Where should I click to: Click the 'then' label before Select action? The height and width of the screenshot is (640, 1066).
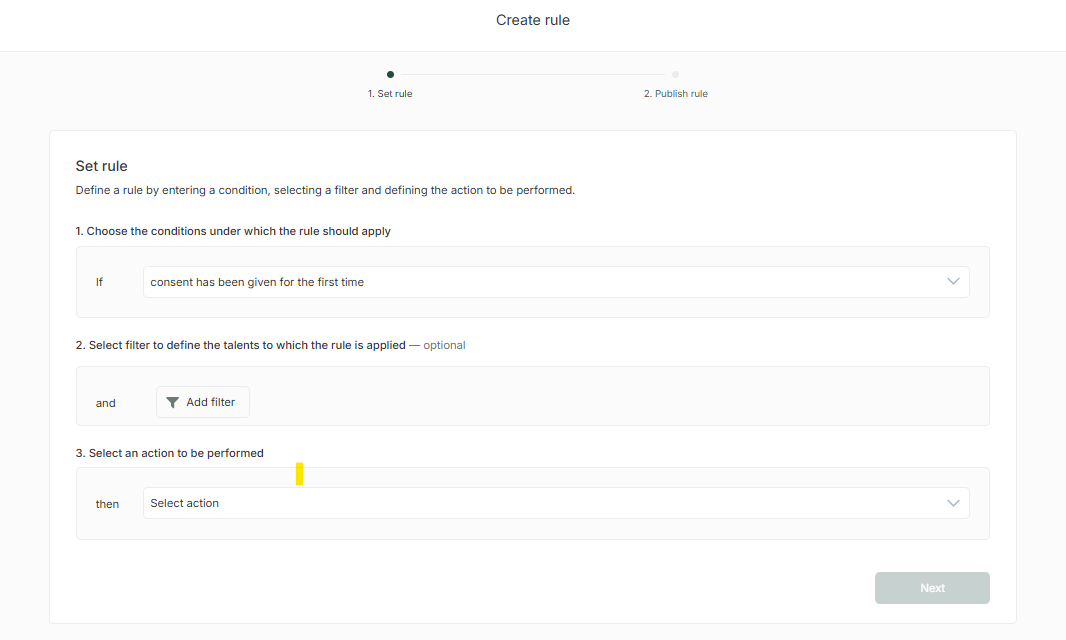107,504
